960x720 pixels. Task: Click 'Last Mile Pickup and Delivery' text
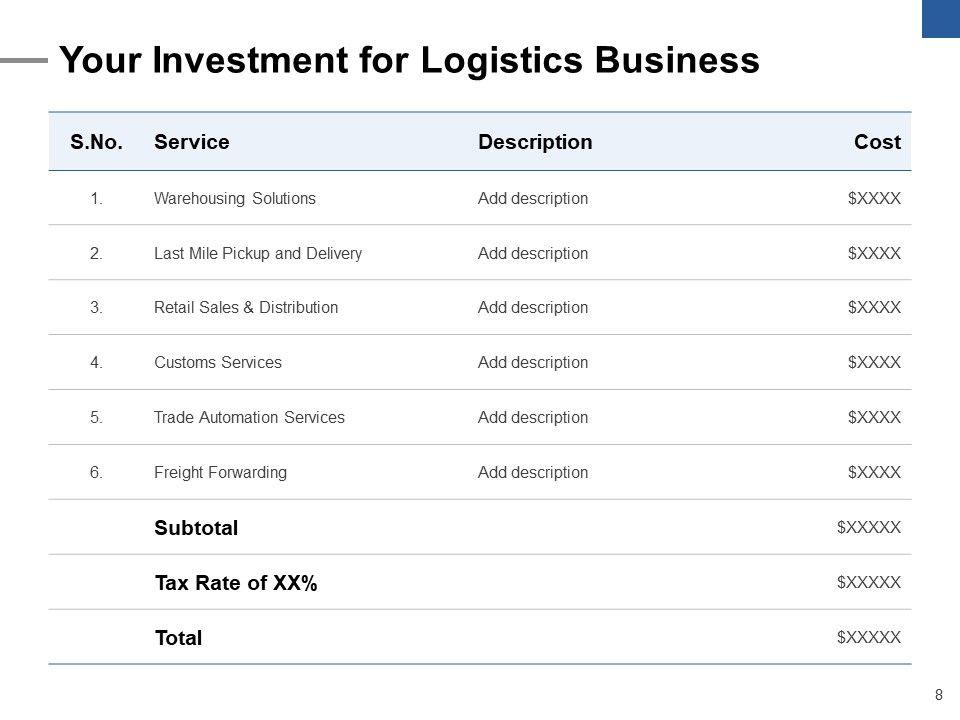(x=258, y=253)
